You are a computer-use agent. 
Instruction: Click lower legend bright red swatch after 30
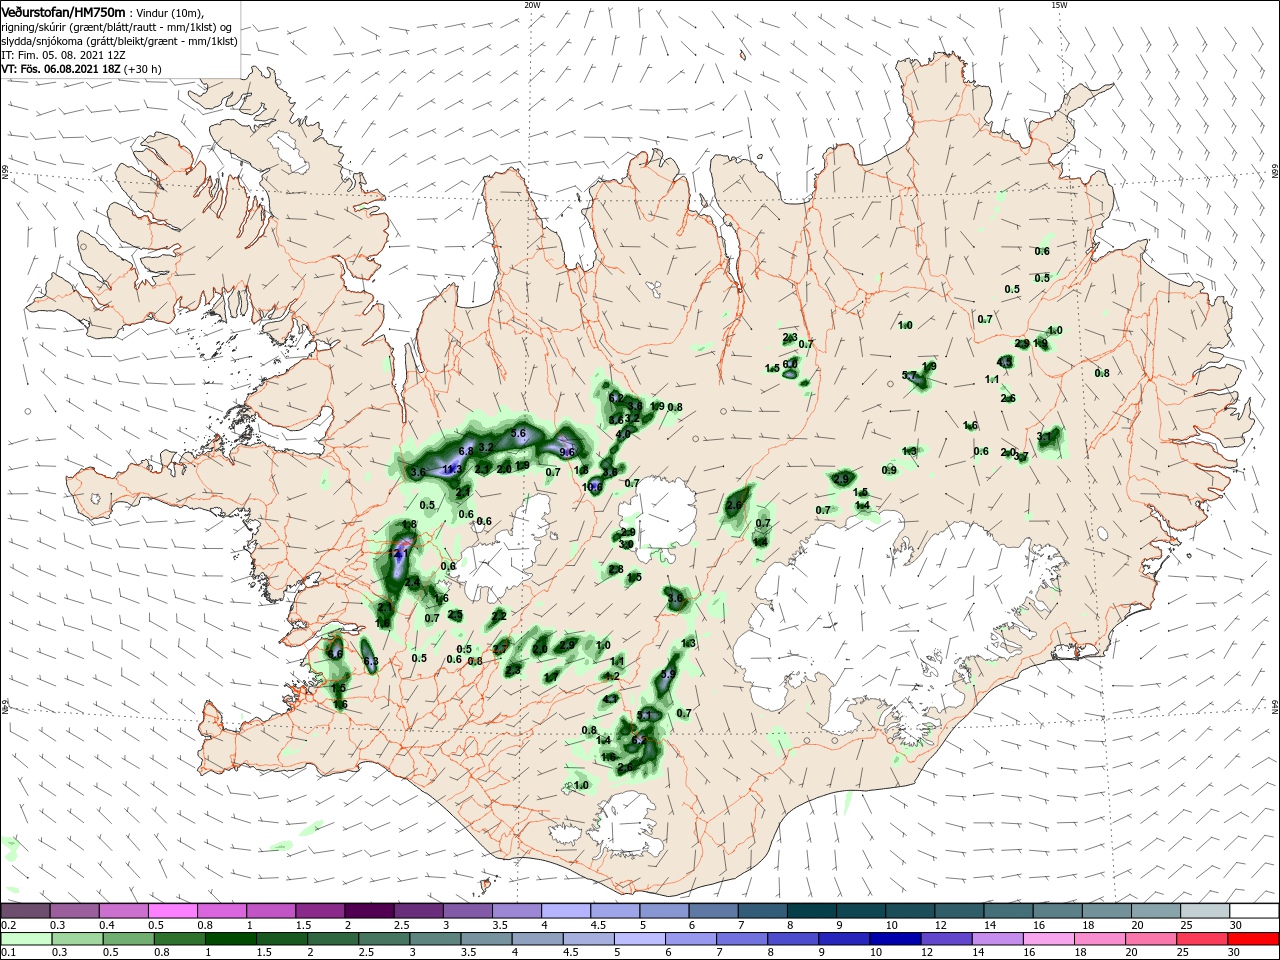click(1255, 939)
